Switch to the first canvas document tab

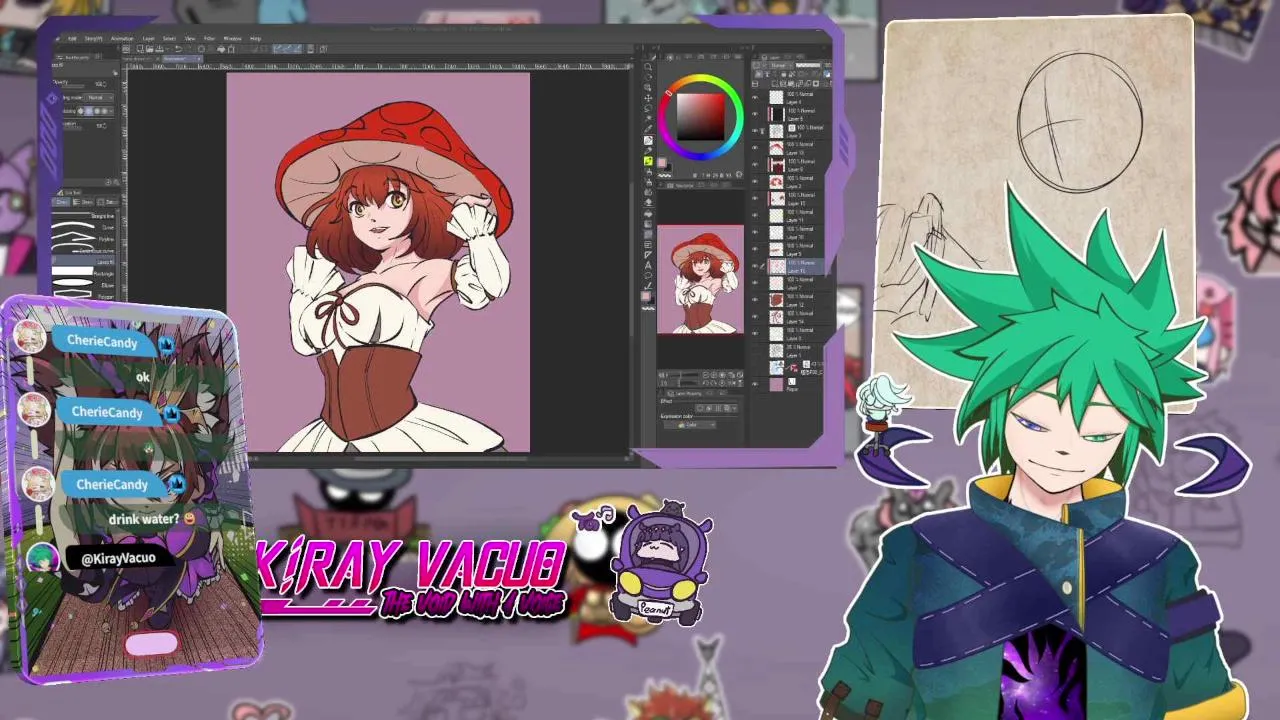[141, 59]
